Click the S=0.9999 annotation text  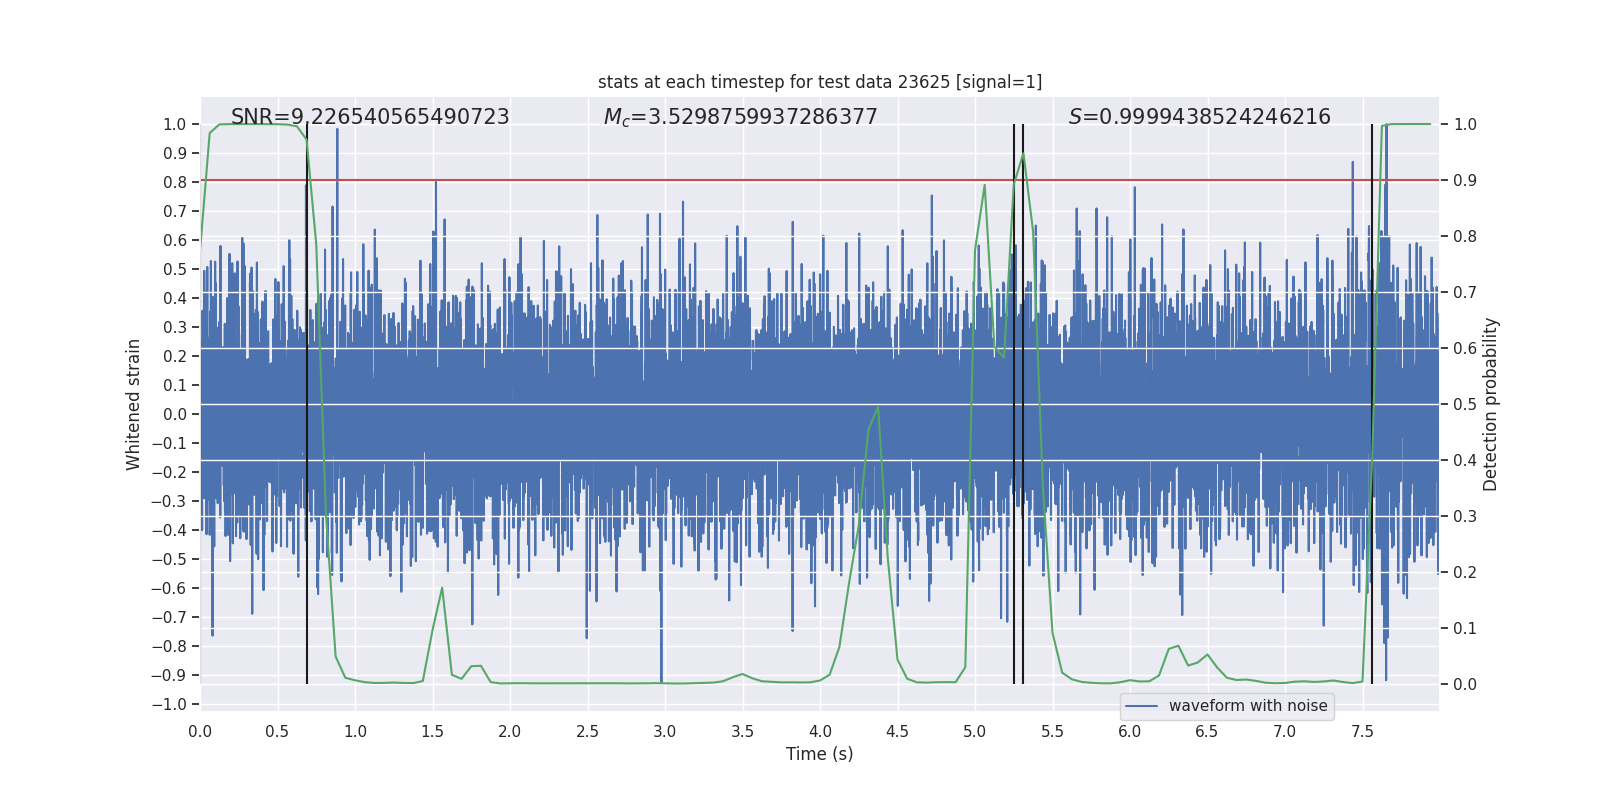1199,117
